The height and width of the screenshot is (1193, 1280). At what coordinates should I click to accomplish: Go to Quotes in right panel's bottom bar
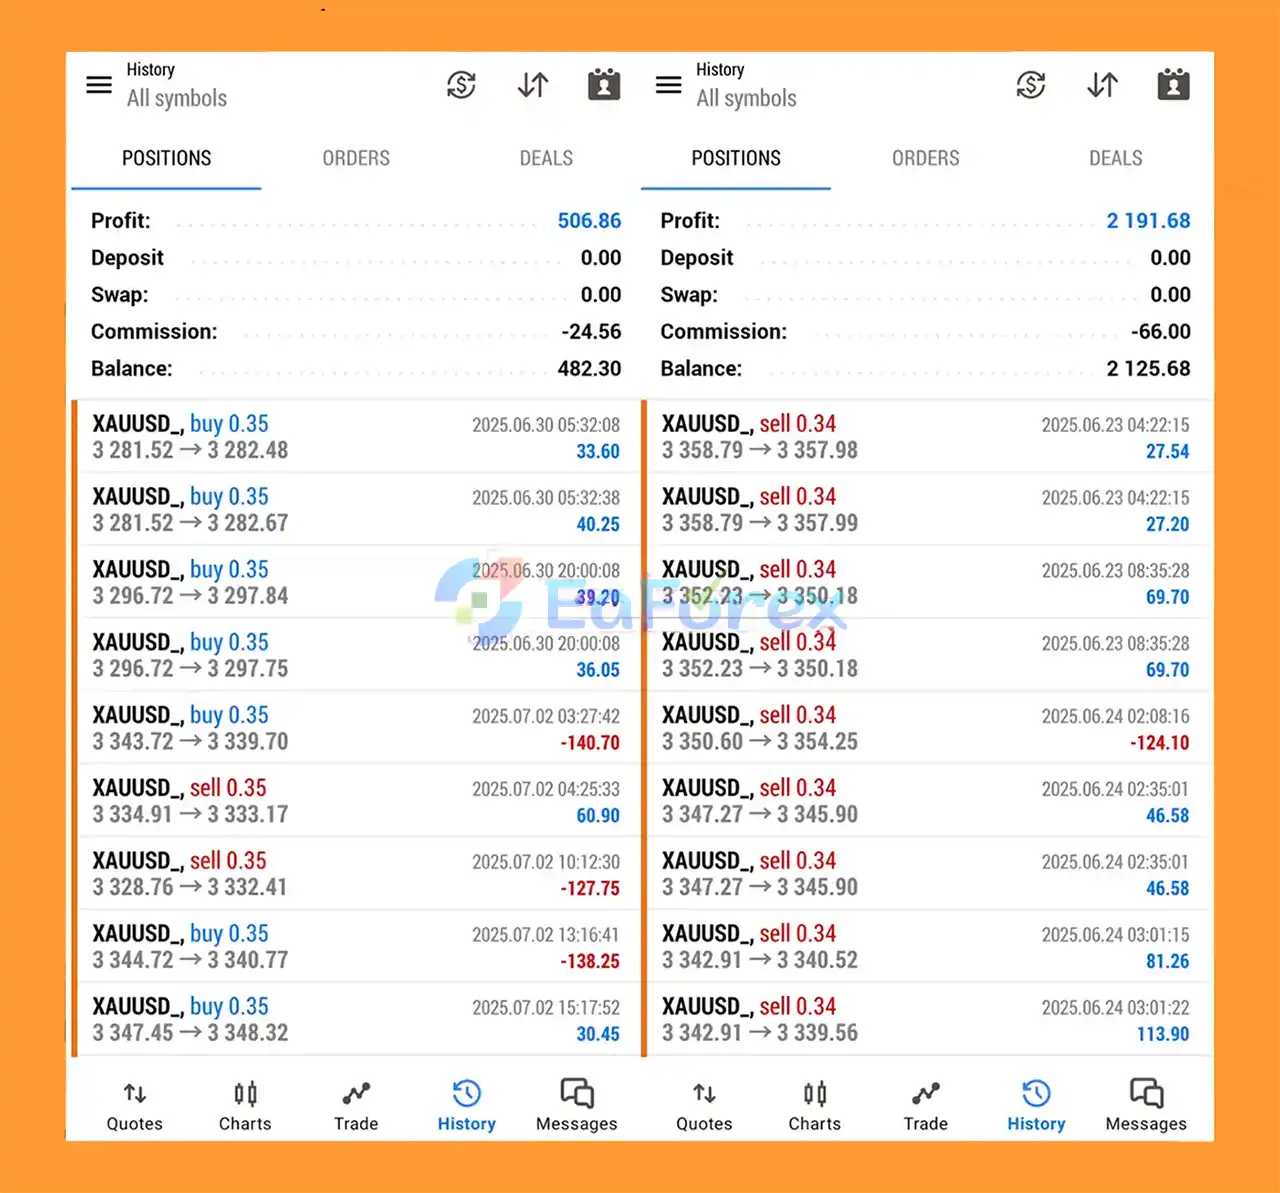(704, 1106)
